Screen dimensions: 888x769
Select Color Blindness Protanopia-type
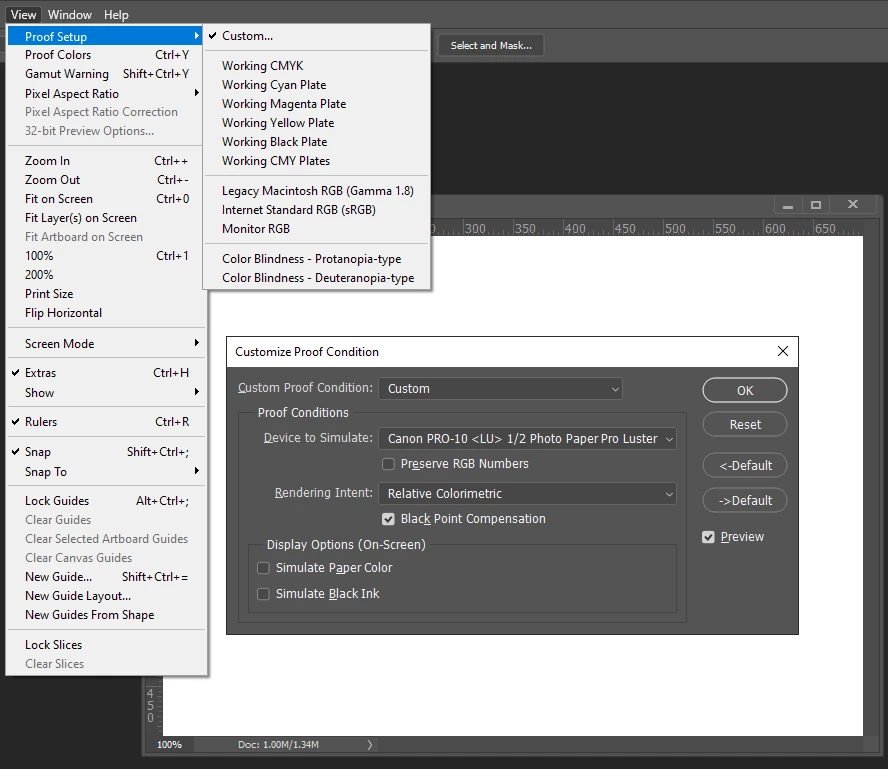[317, 259]
